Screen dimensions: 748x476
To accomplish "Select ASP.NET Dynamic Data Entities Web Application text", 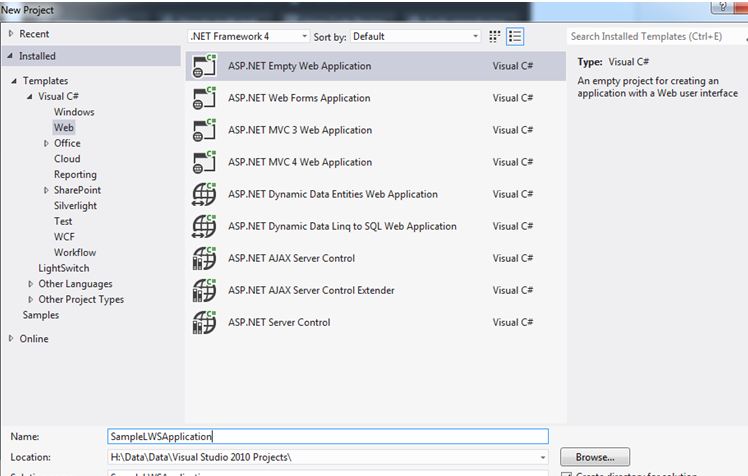I will coord(332,195).
